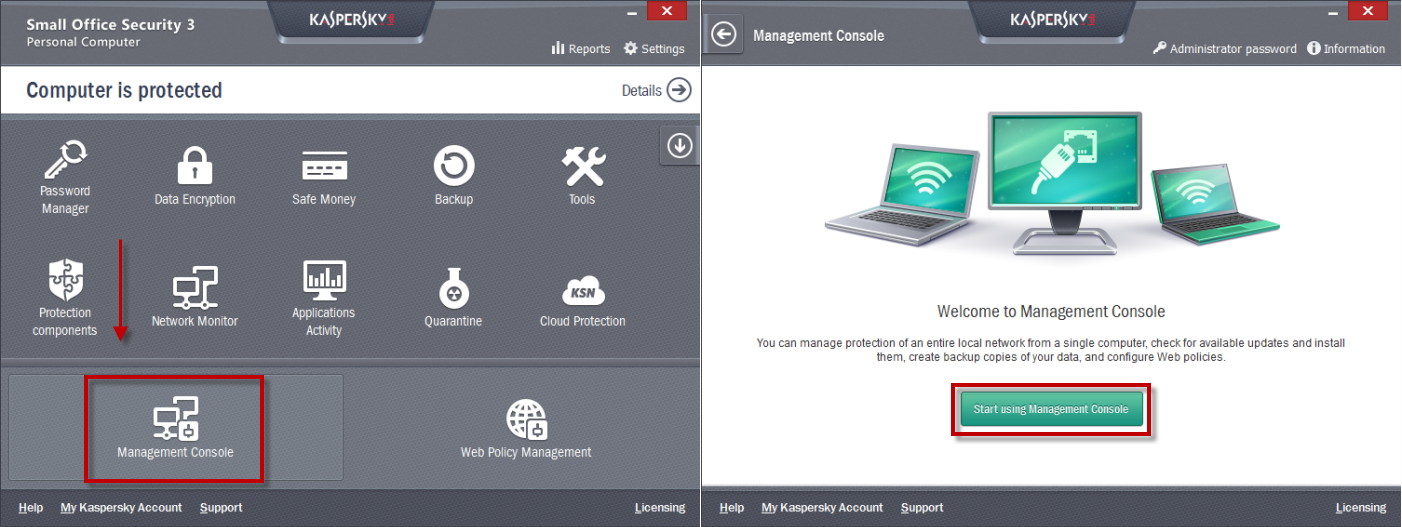Open Administrator password option
This screenshot has height=527, width=1402.
1225,48
